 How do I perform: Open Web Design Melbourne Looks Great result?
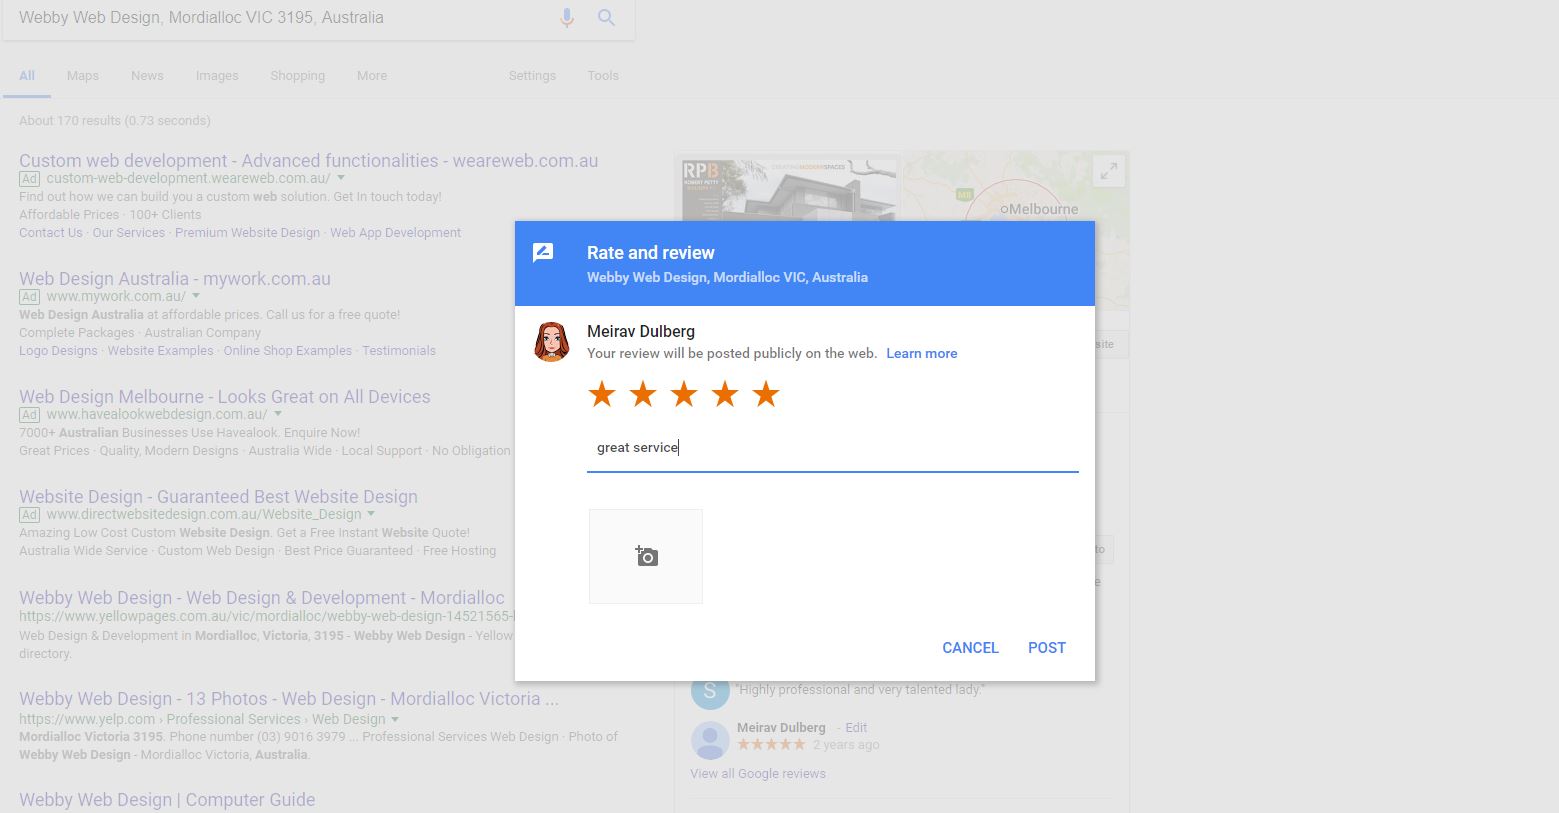click(225, 397)
